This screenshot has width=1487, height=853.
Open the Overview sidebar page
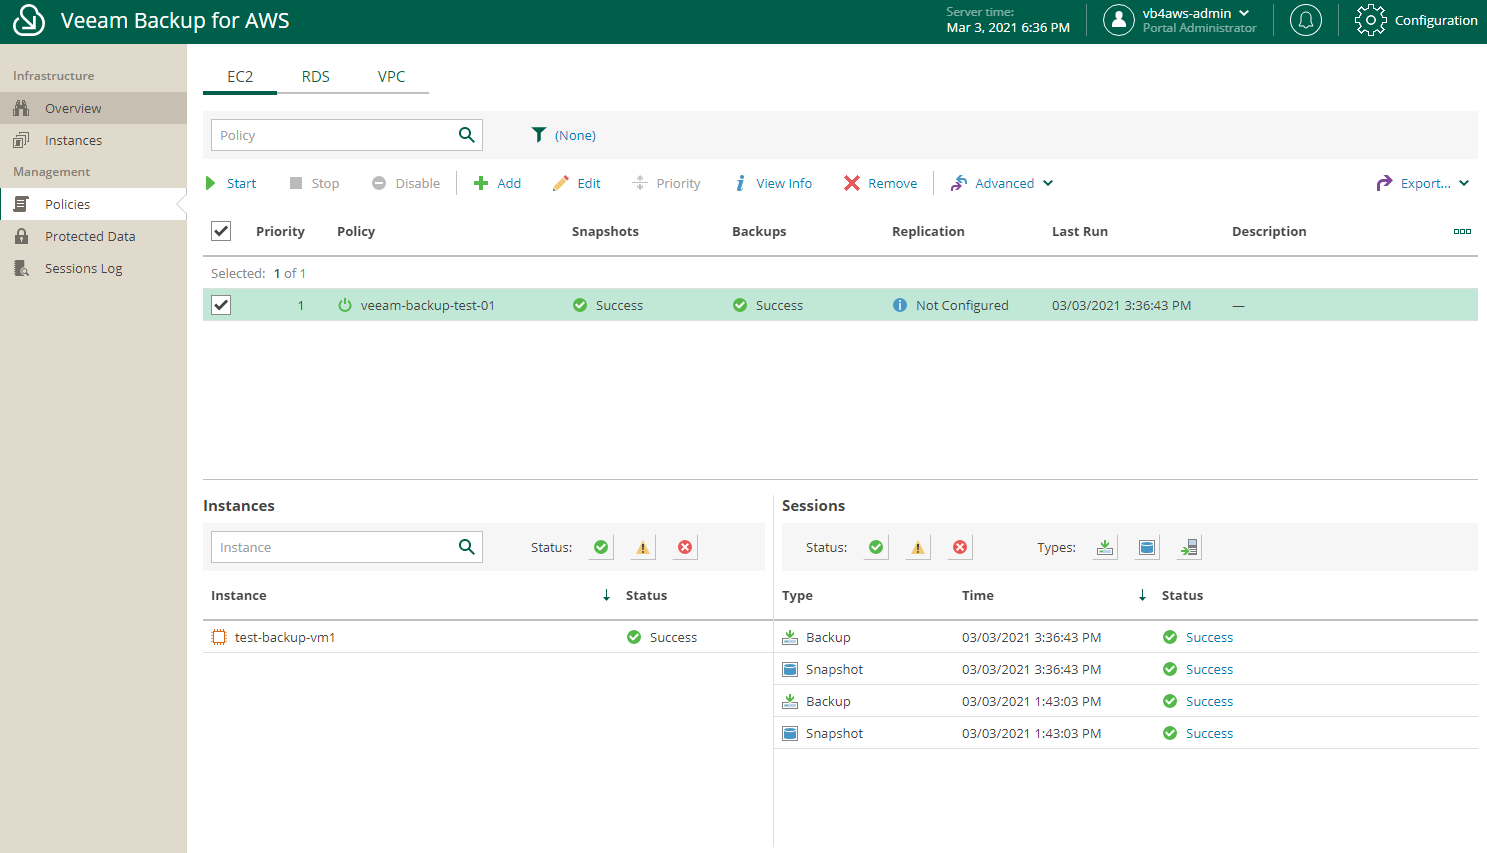pyautogui.click(x=93, y=108)
